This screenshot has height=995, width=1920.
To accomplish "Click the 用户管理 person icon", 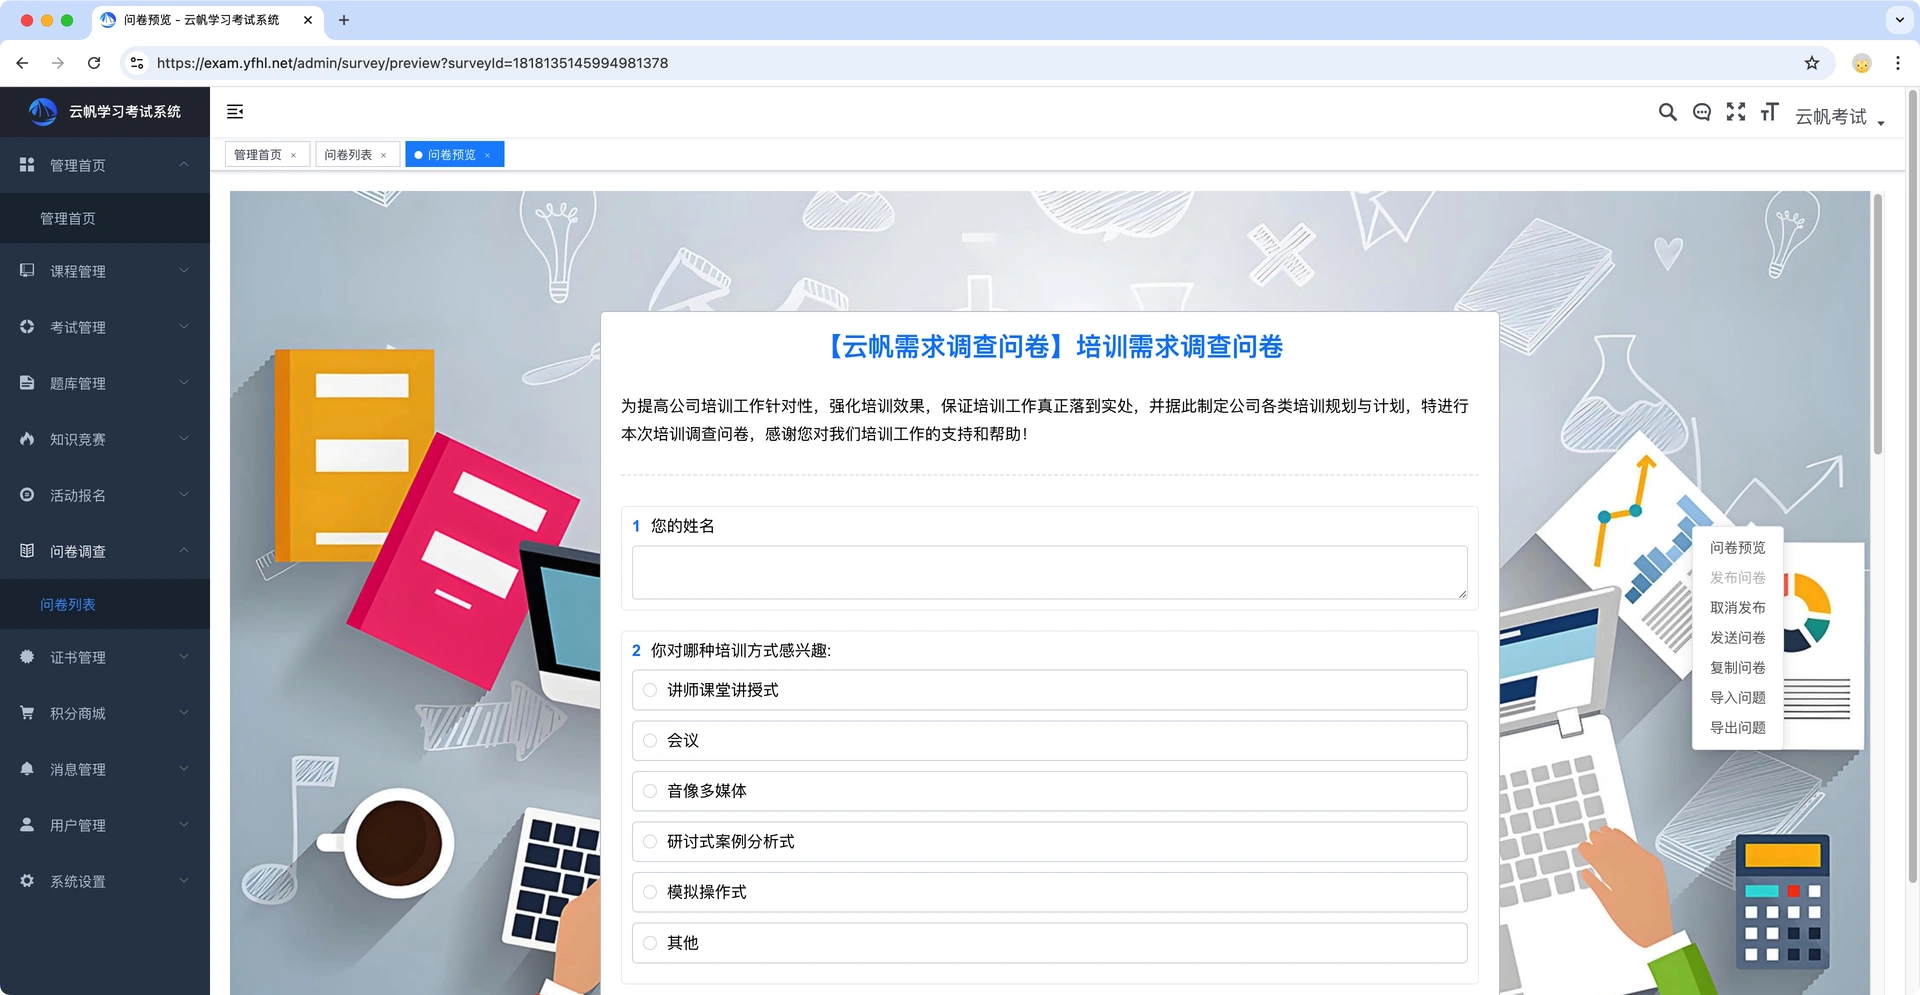I will tap(27, 825).
